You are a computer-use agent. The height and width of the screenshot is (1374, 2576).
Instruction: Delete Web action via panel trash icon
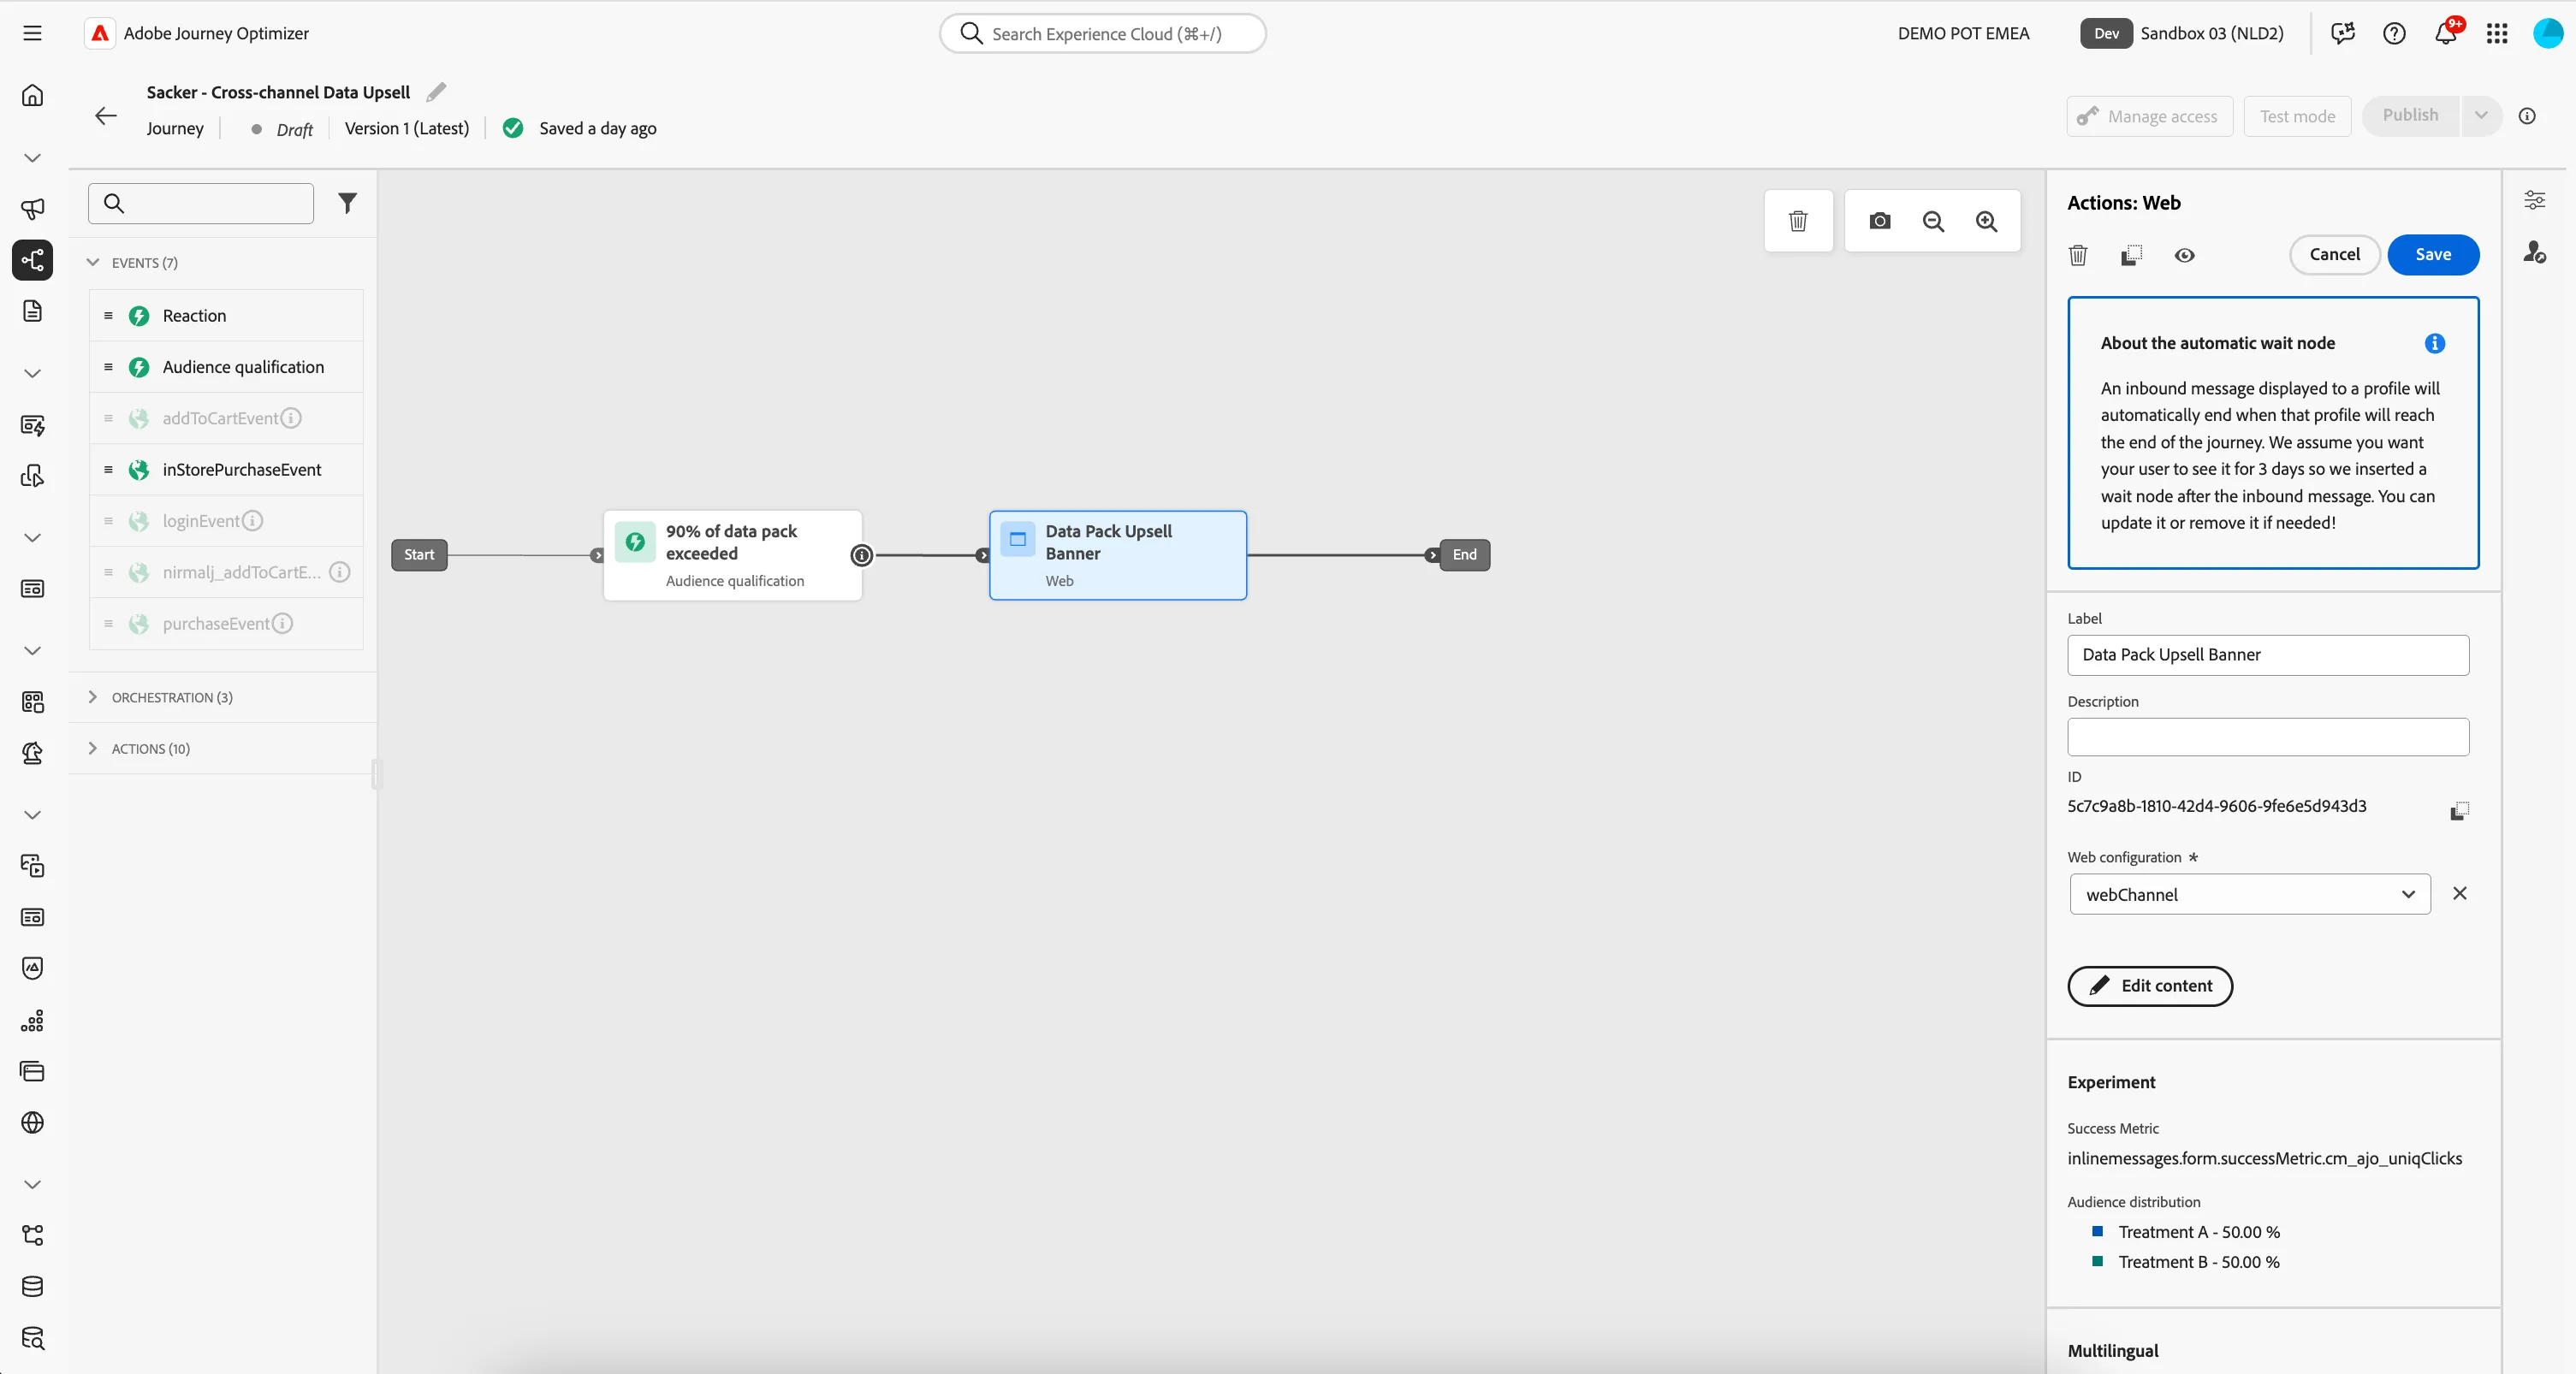(2078, 255)
